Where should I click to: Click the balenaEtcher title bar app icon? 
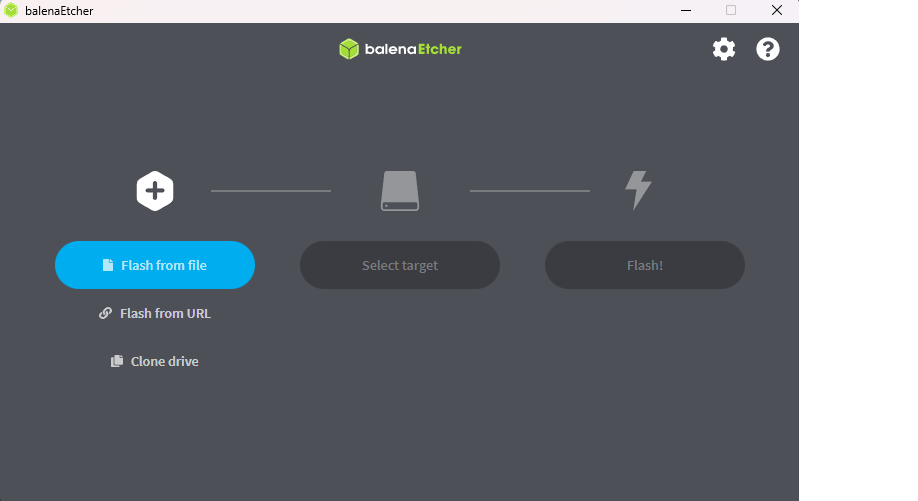[11, 11]
